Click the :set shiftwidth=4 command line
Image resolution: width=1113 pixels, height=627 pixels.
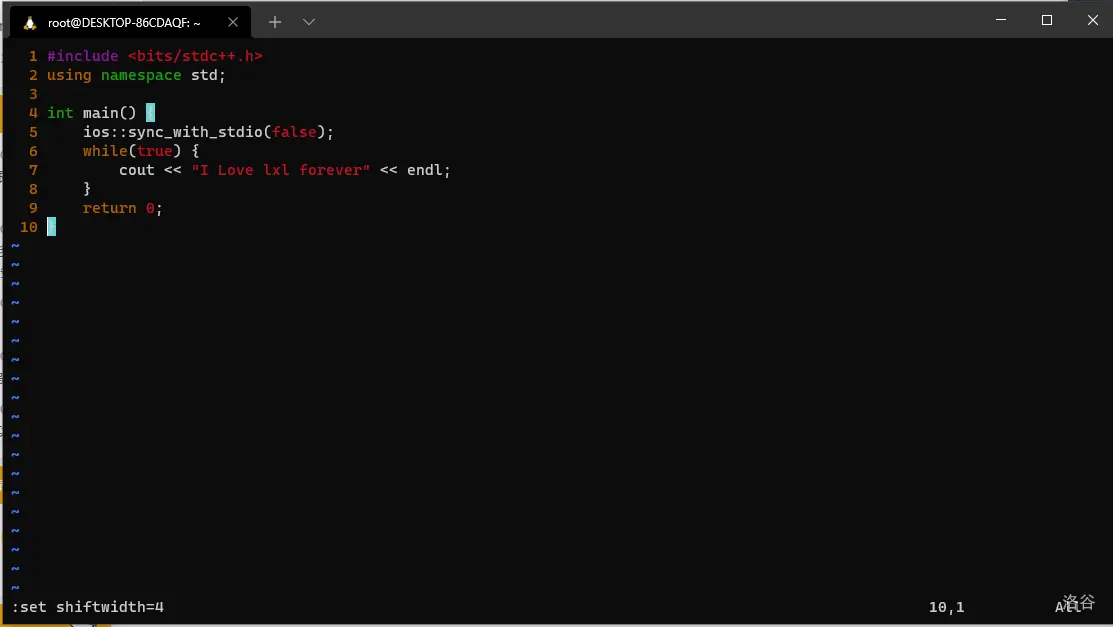point(87,607)
